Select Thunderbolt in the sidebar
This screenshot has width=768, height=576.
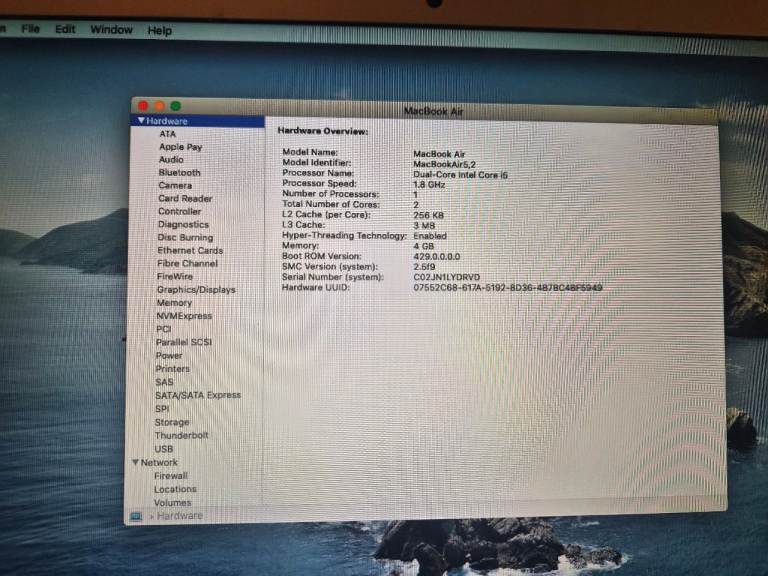point(181,436)
